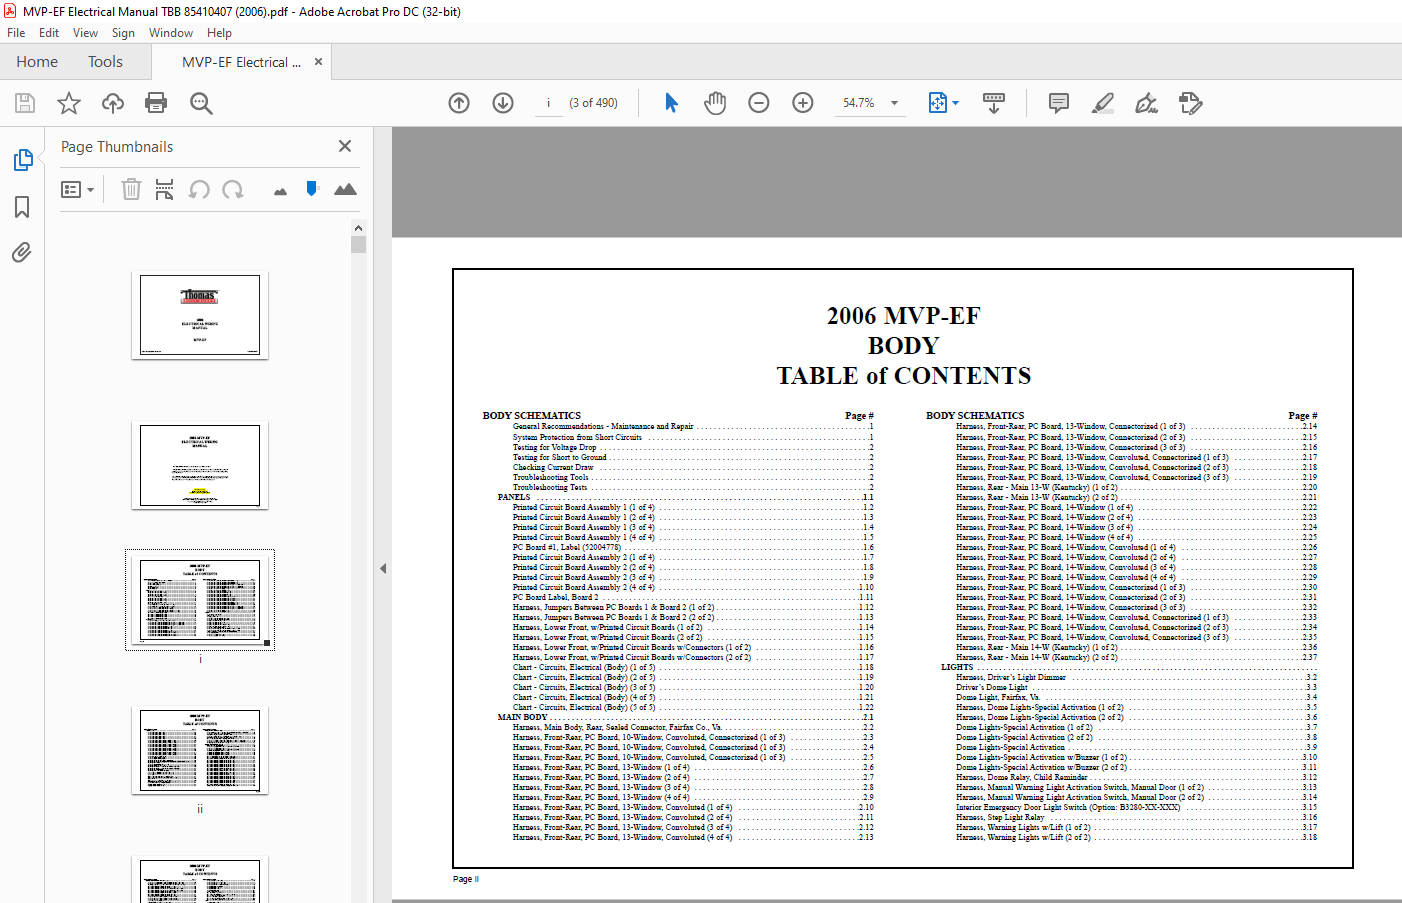Click the 'LIGHTS' section entry
This screenshot has width=1402, height=903.
[x=957, y=667]
